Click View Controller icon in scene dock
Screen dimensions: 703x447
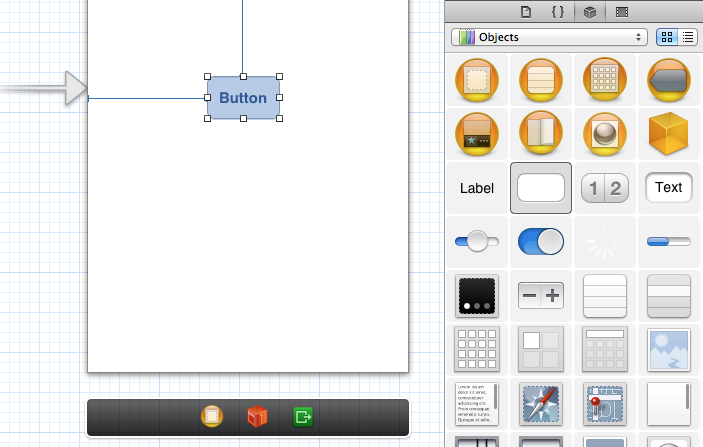point(212,416)
